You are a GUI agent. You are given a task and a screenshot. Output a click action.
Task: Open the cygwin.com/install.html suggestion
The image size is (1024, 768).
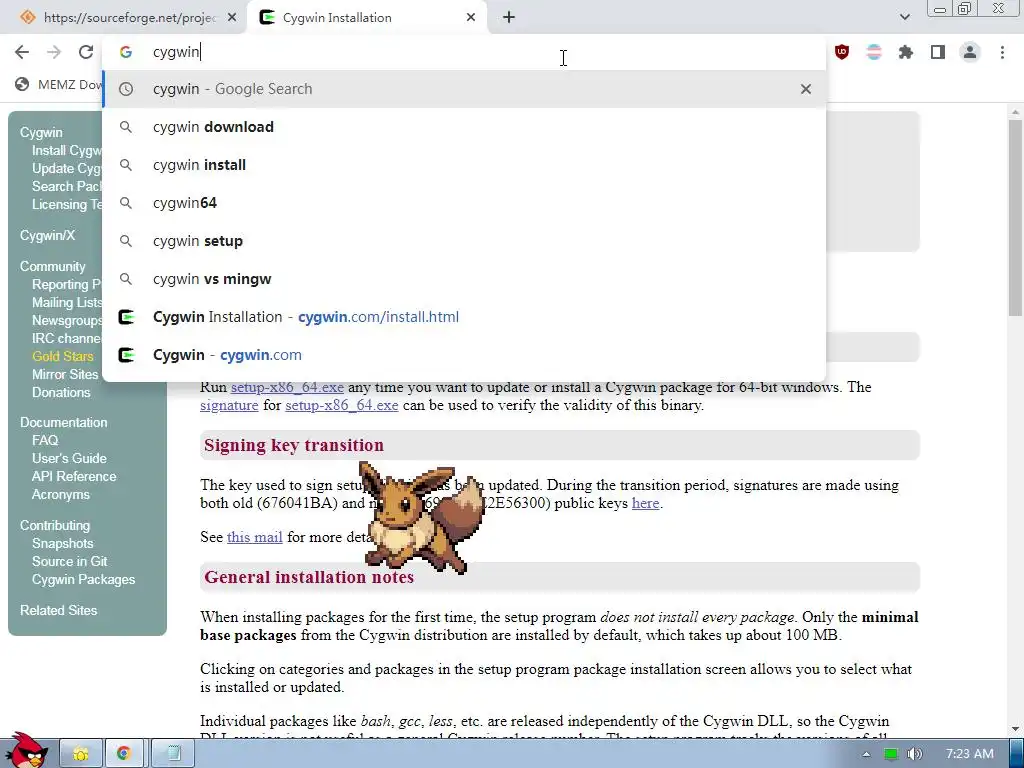[464, 317]
